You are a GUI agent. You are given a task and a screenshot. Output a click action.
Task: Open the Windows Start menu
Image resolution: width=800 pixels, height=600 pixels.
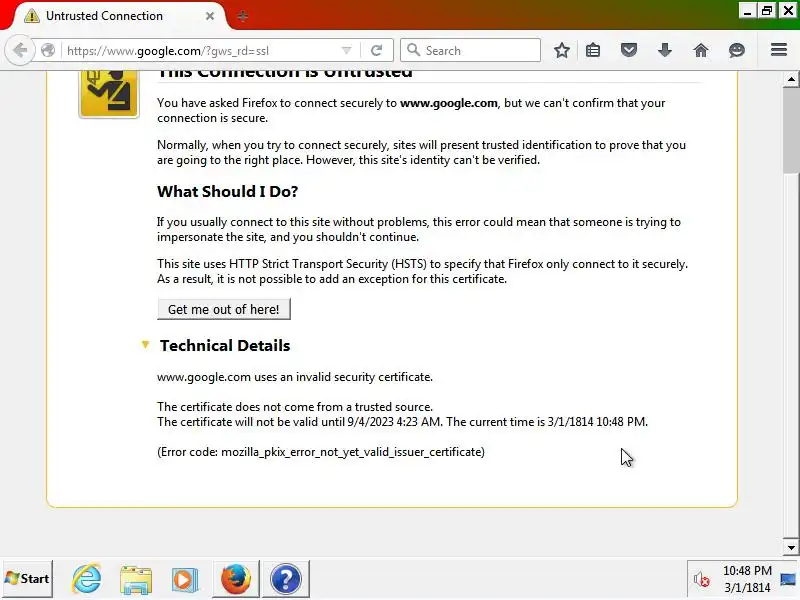pos(27,579)
